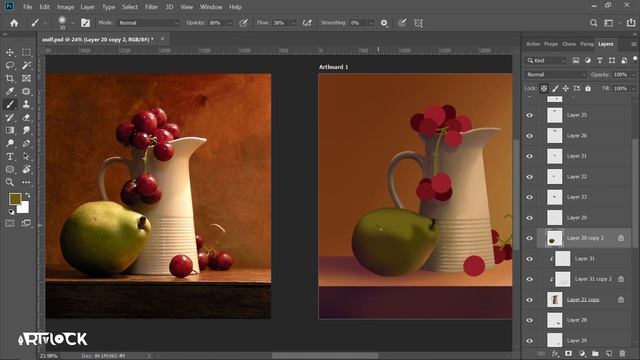The height and width of the screenshot is (360, 640).
Task: Open the Smoothing value dropdown
Action: pos(371,23)
